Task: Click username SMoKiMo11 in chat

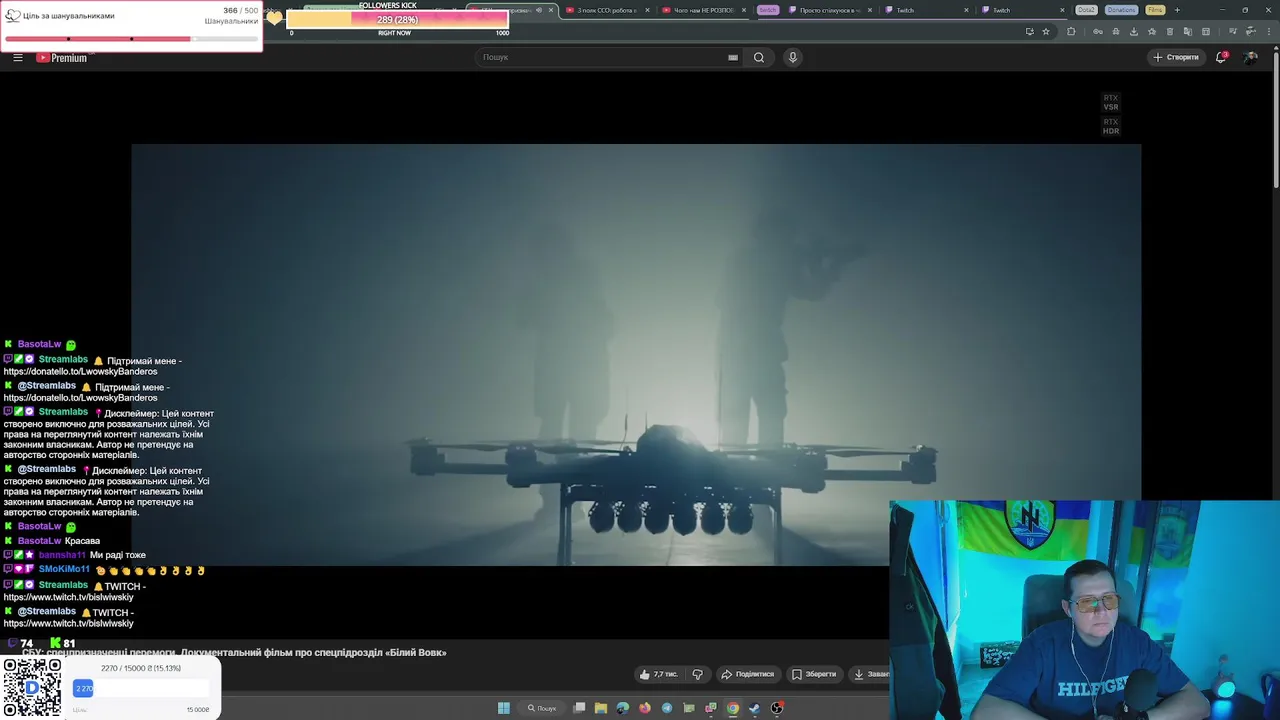Action: coord(64,569)
